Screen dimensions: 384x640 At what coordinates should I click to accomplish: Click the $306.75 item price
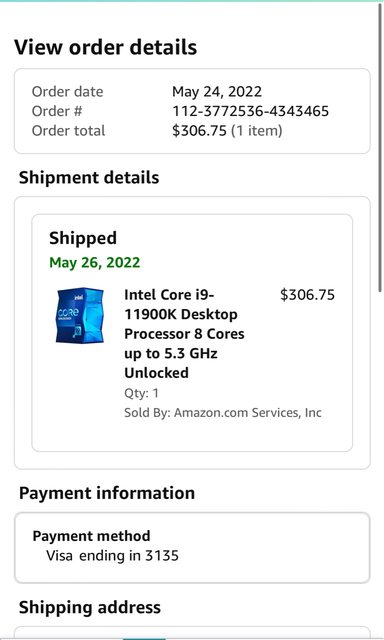tap(307, 295)
